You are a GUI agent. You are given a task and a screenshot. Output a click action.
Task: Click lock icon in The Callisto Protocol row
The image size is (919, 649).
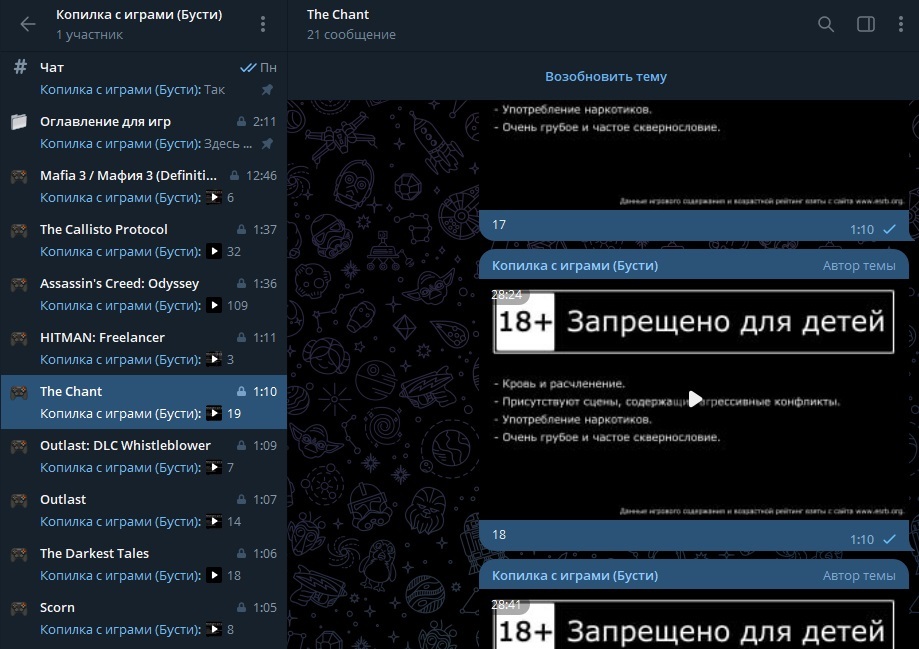pos(241,229)
